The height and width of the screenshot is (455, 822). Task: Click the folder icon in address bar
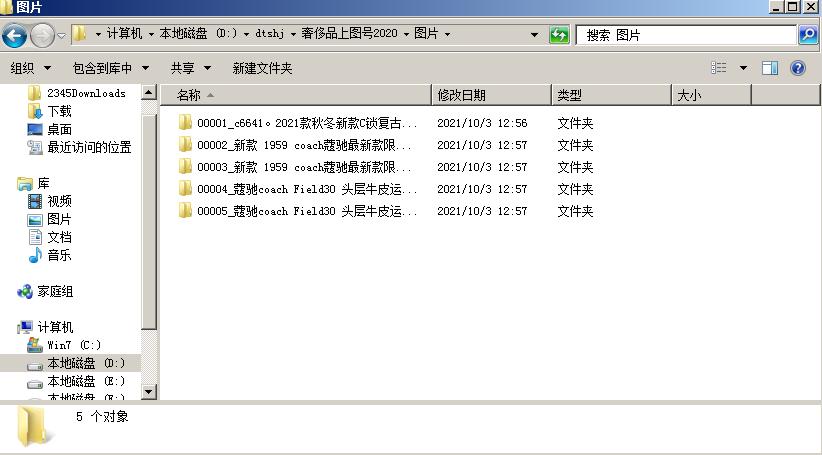coord(80,34)
